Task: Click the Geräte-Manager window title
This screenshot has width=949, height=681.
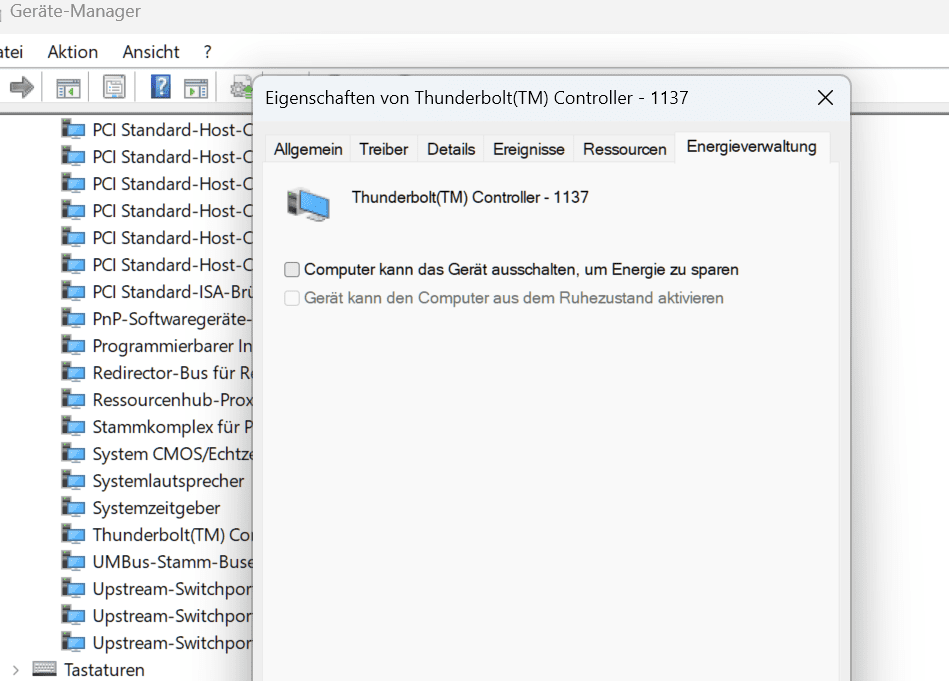Action: [x=75, y=11]
